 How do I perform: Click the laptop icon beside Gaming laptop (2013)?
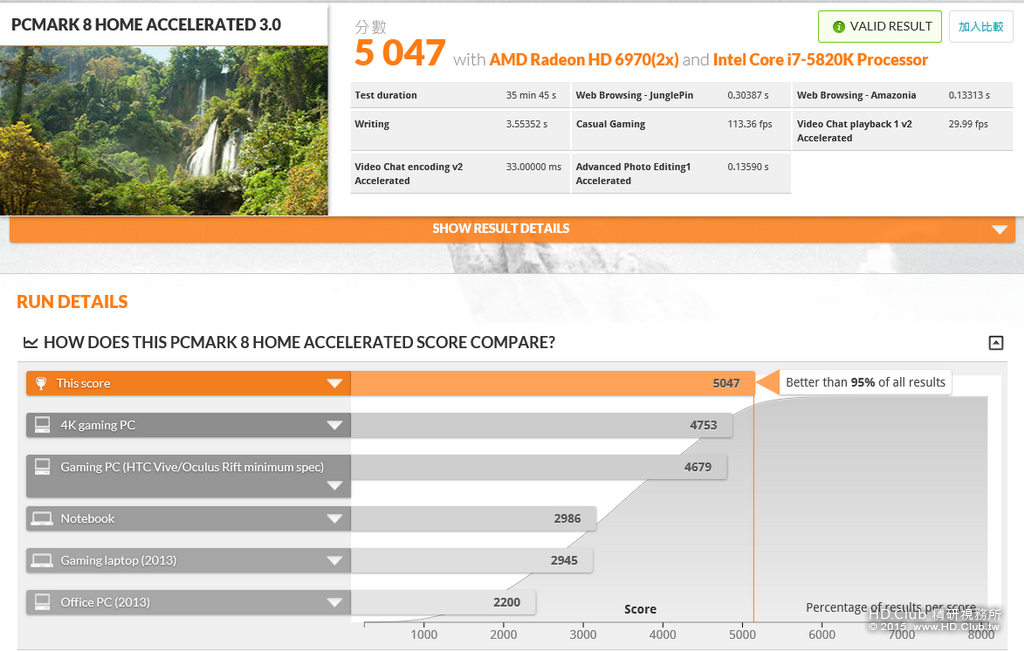point(42,561)
